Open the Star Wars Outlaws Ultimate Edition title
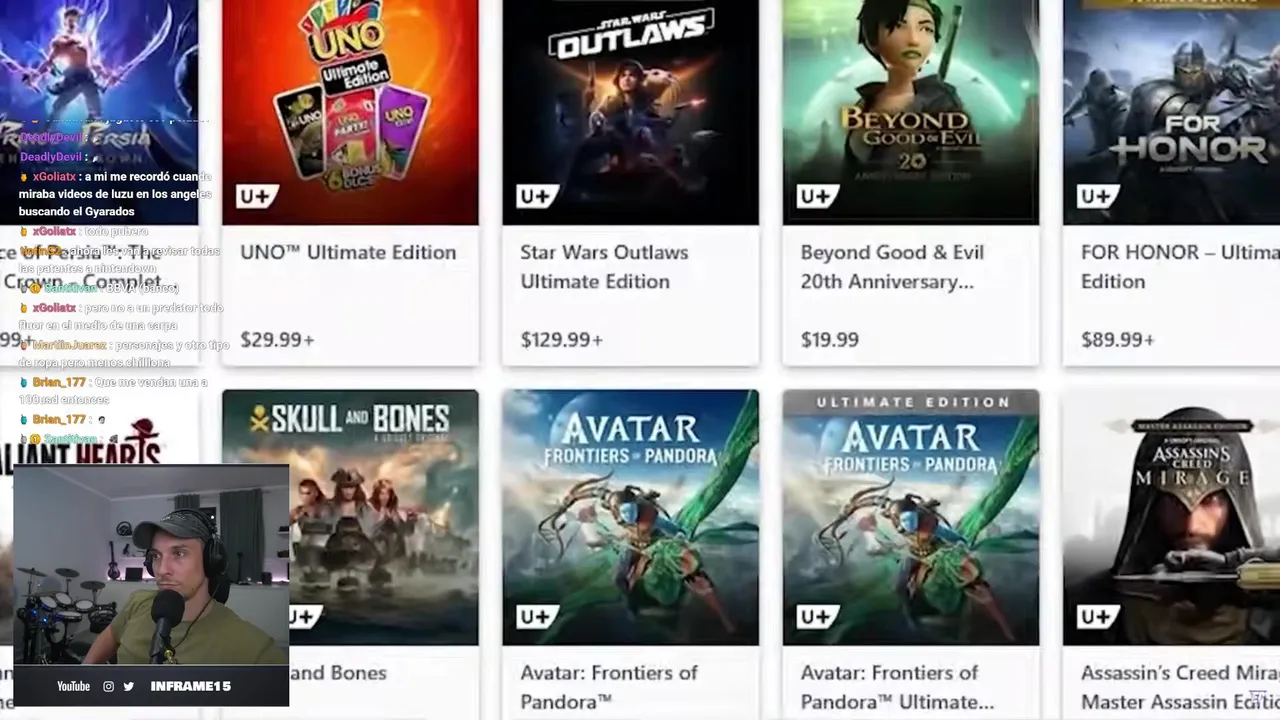 [604, 267]
